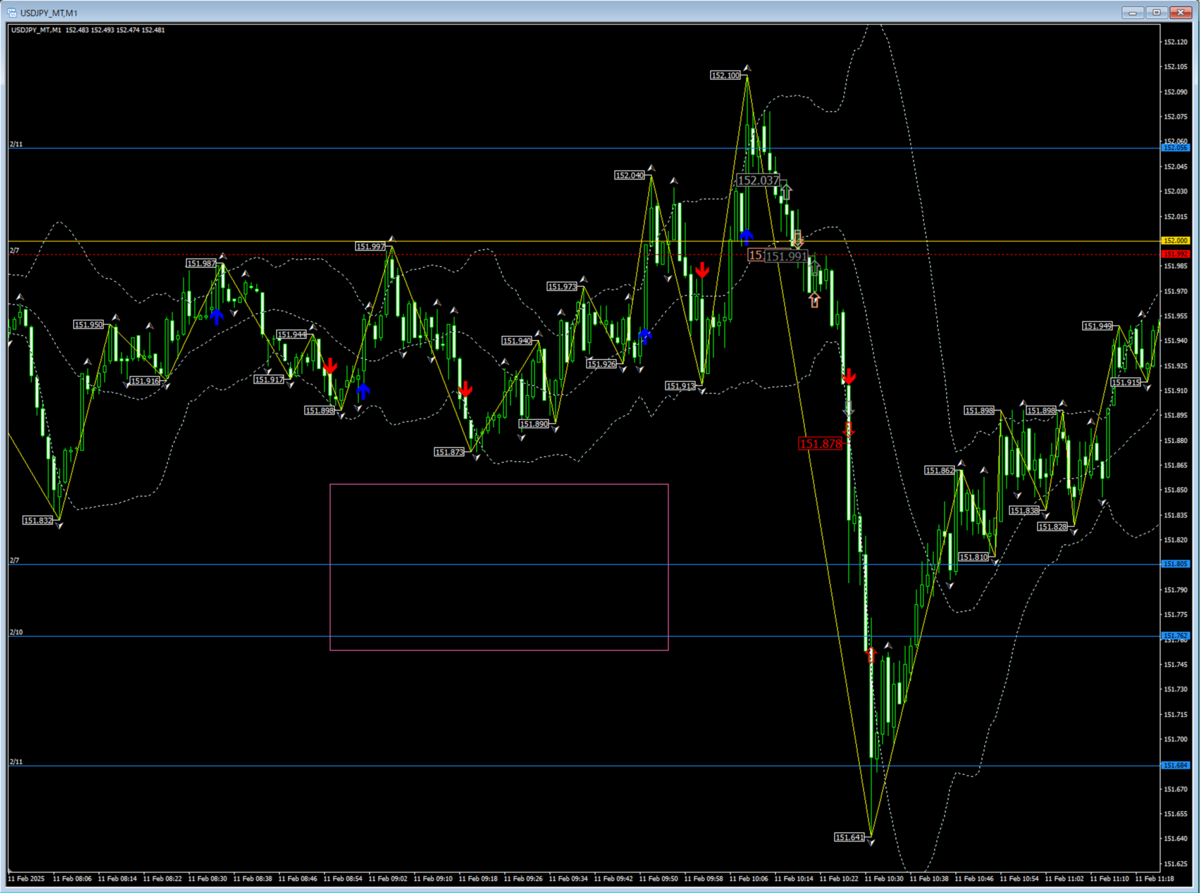Click the USDJPY_MT,M1 OHLC info line in the chart
The image size is (1200, 893).
[x=88, y=30]
